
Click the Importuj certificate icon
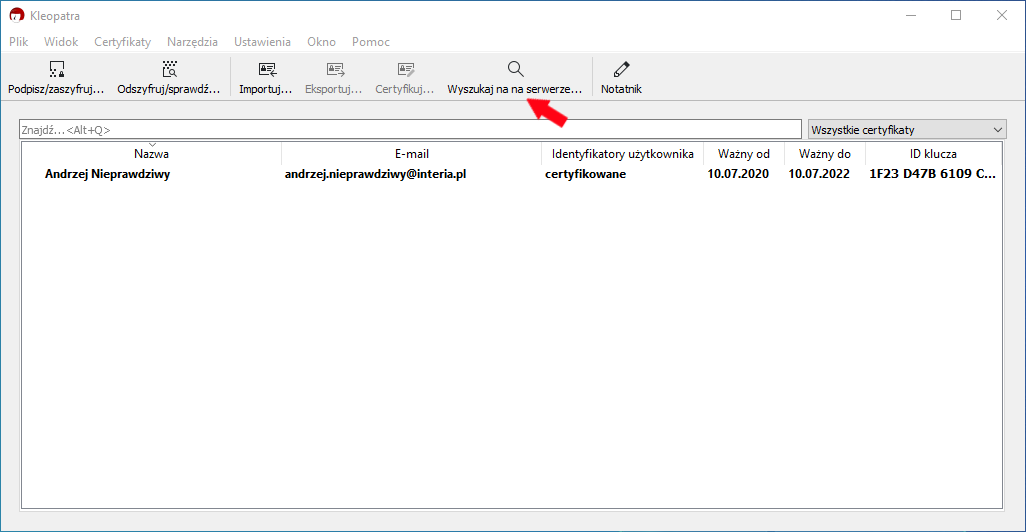click(x=267, y=69)
